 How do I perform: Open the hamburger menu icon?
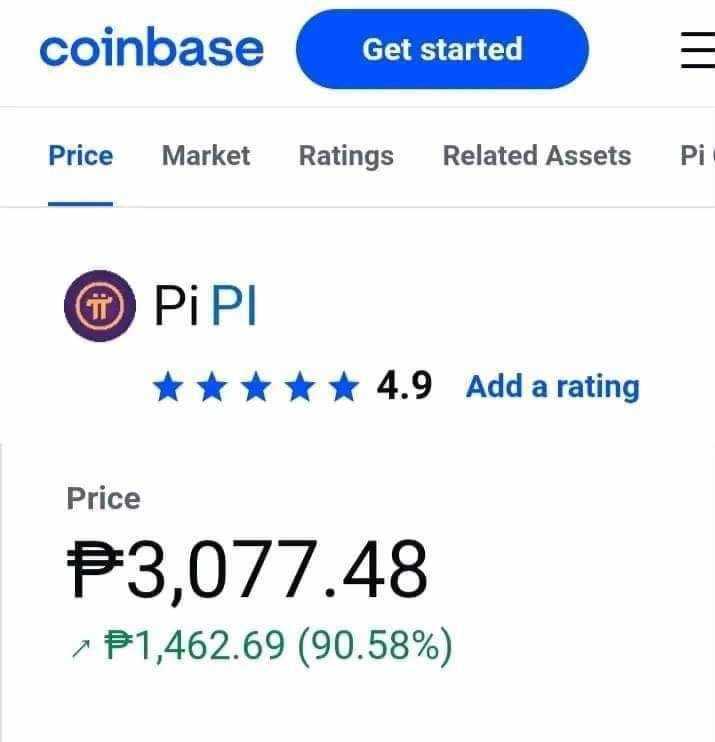[698, 50]
